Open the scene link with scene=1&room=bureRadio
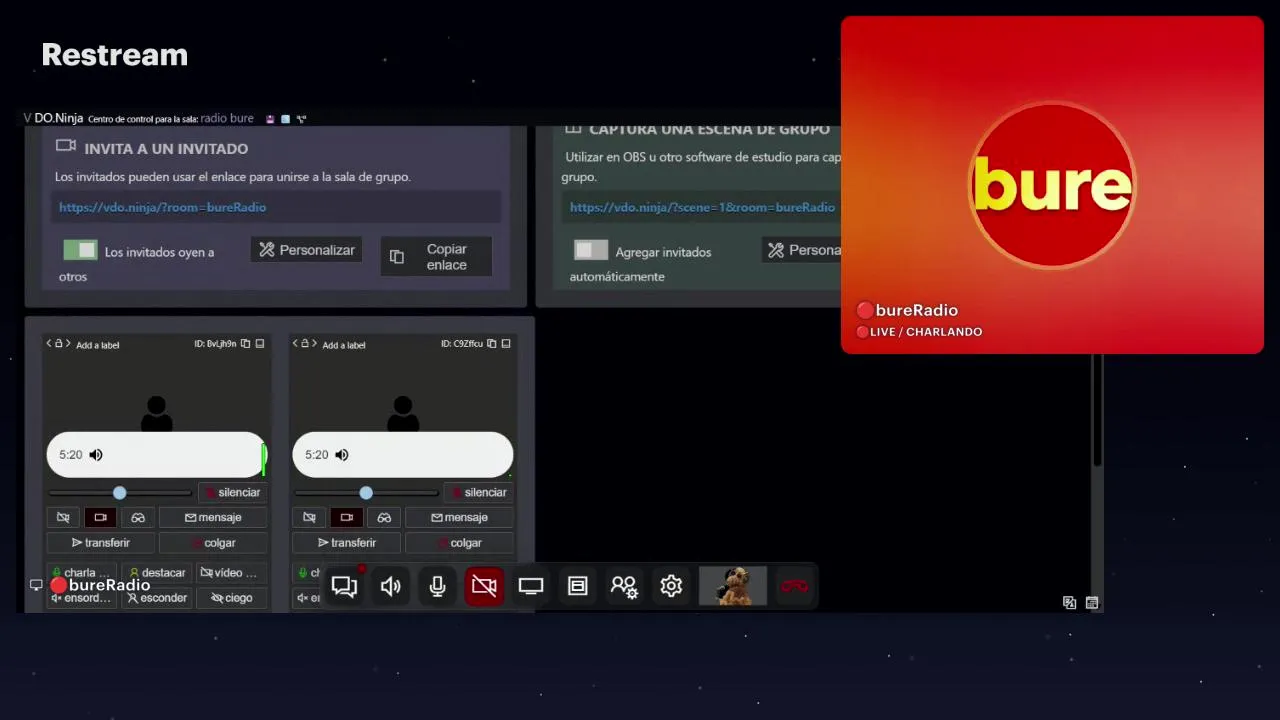The image size is (1280, 720). pos(702,207)
